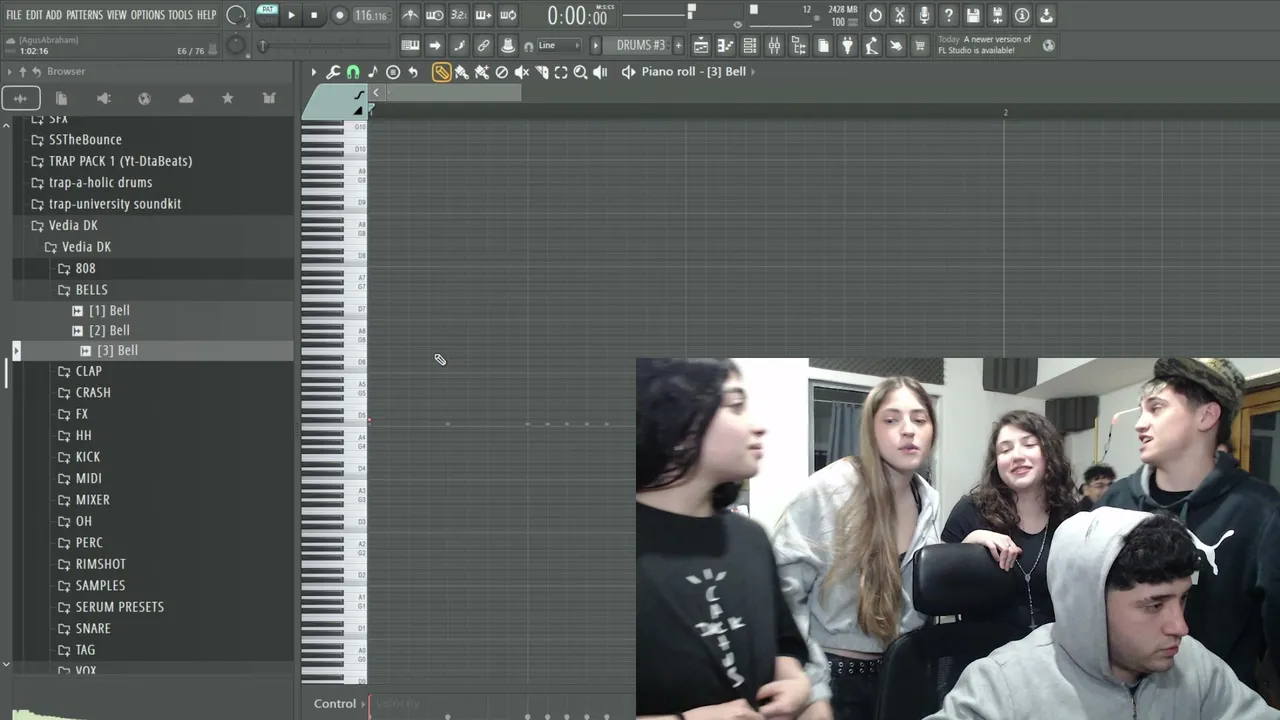The width and height of the screenshot is (1280, 720).
Task: Open the Mixer view
Action: pos(774,45)
